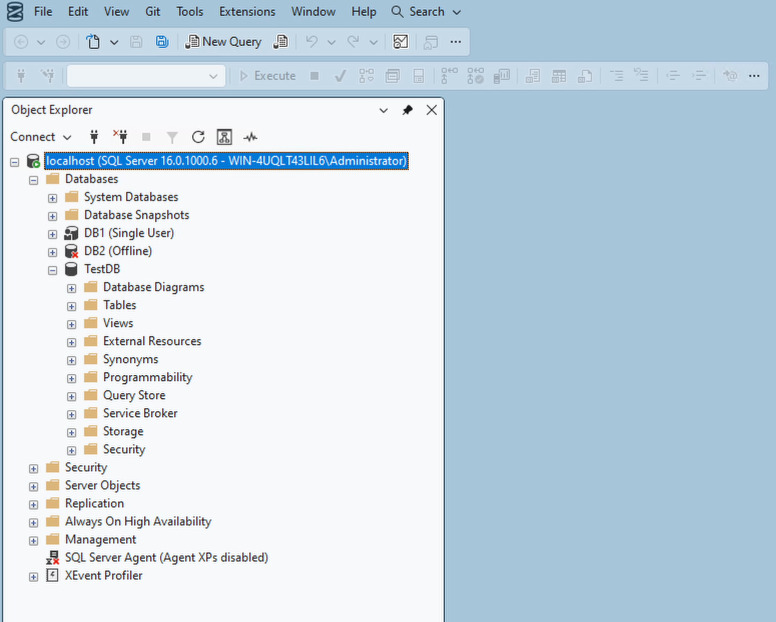The height and width of the screenshot is (622, 776).
Task: Open the Connect dropdown in Object Explorer
Action: (x=41, y=137)
